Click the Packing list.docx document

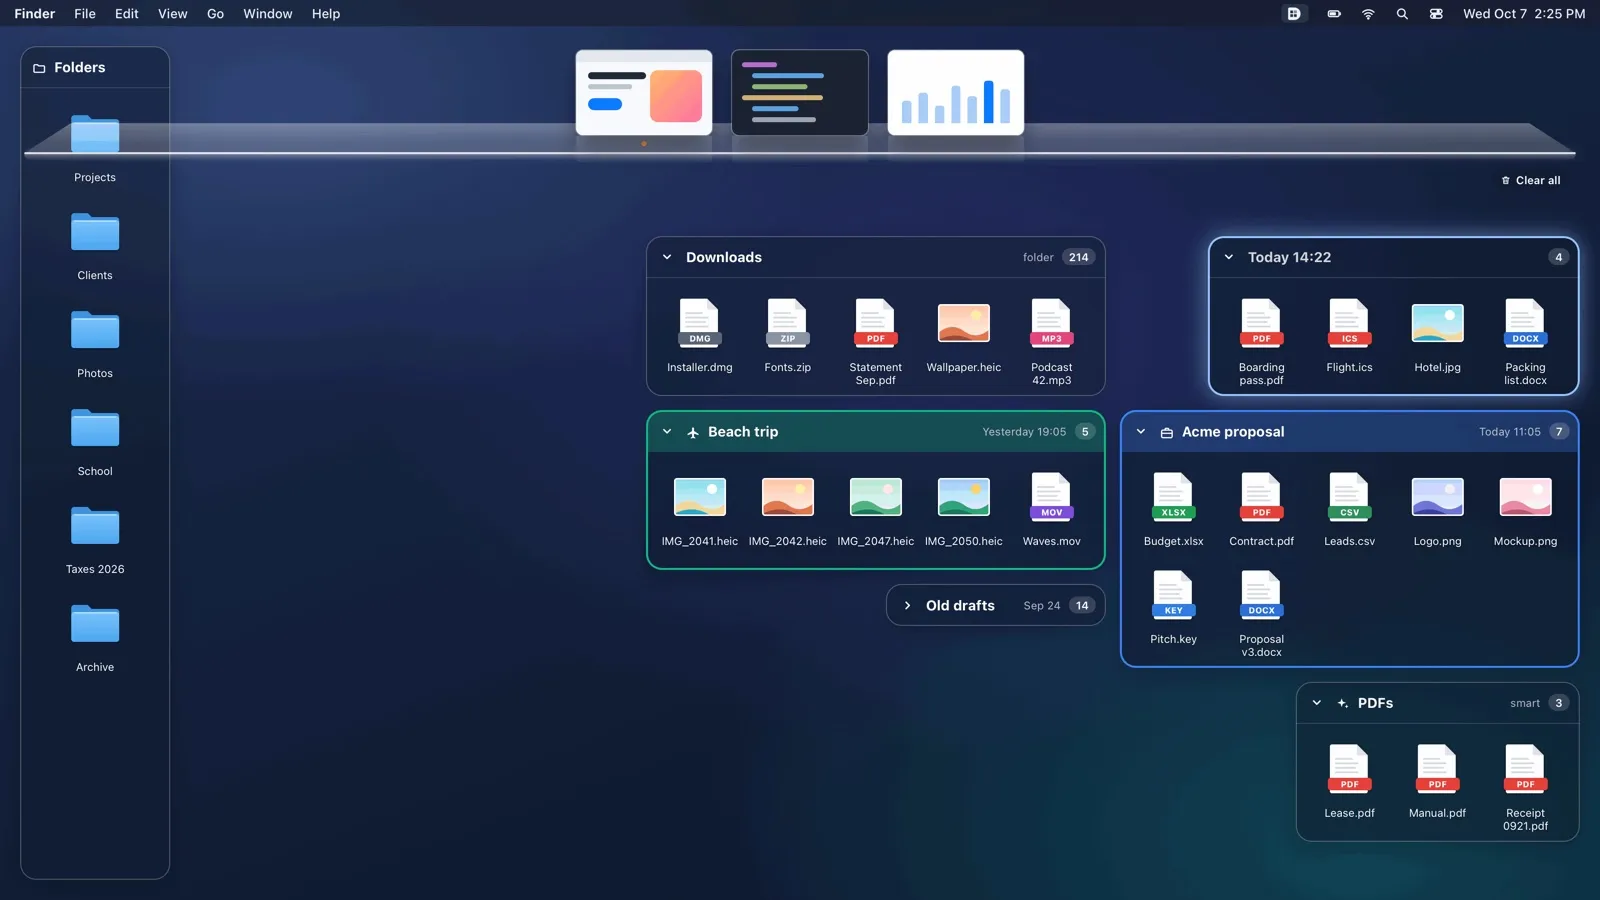pyautogui.click(x=1525, y=323)
